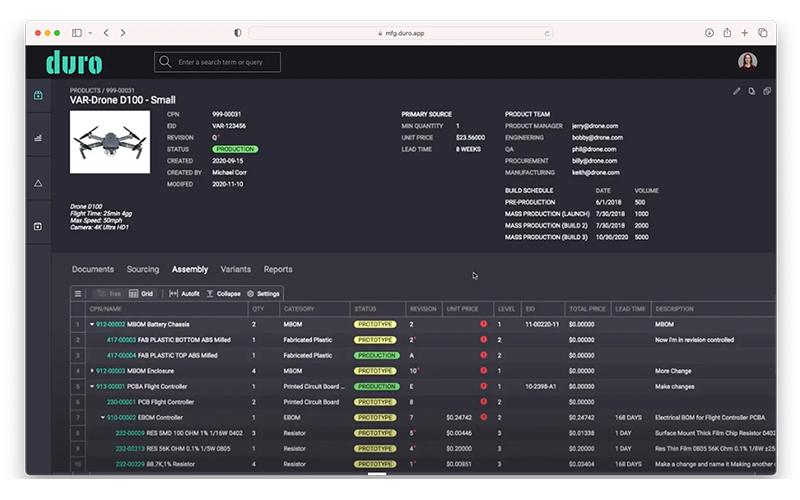The image size is (800, 500).
Task: Collapse the 913-00001 PCBA Flight Controller row
Action: [x=92, y=386]
